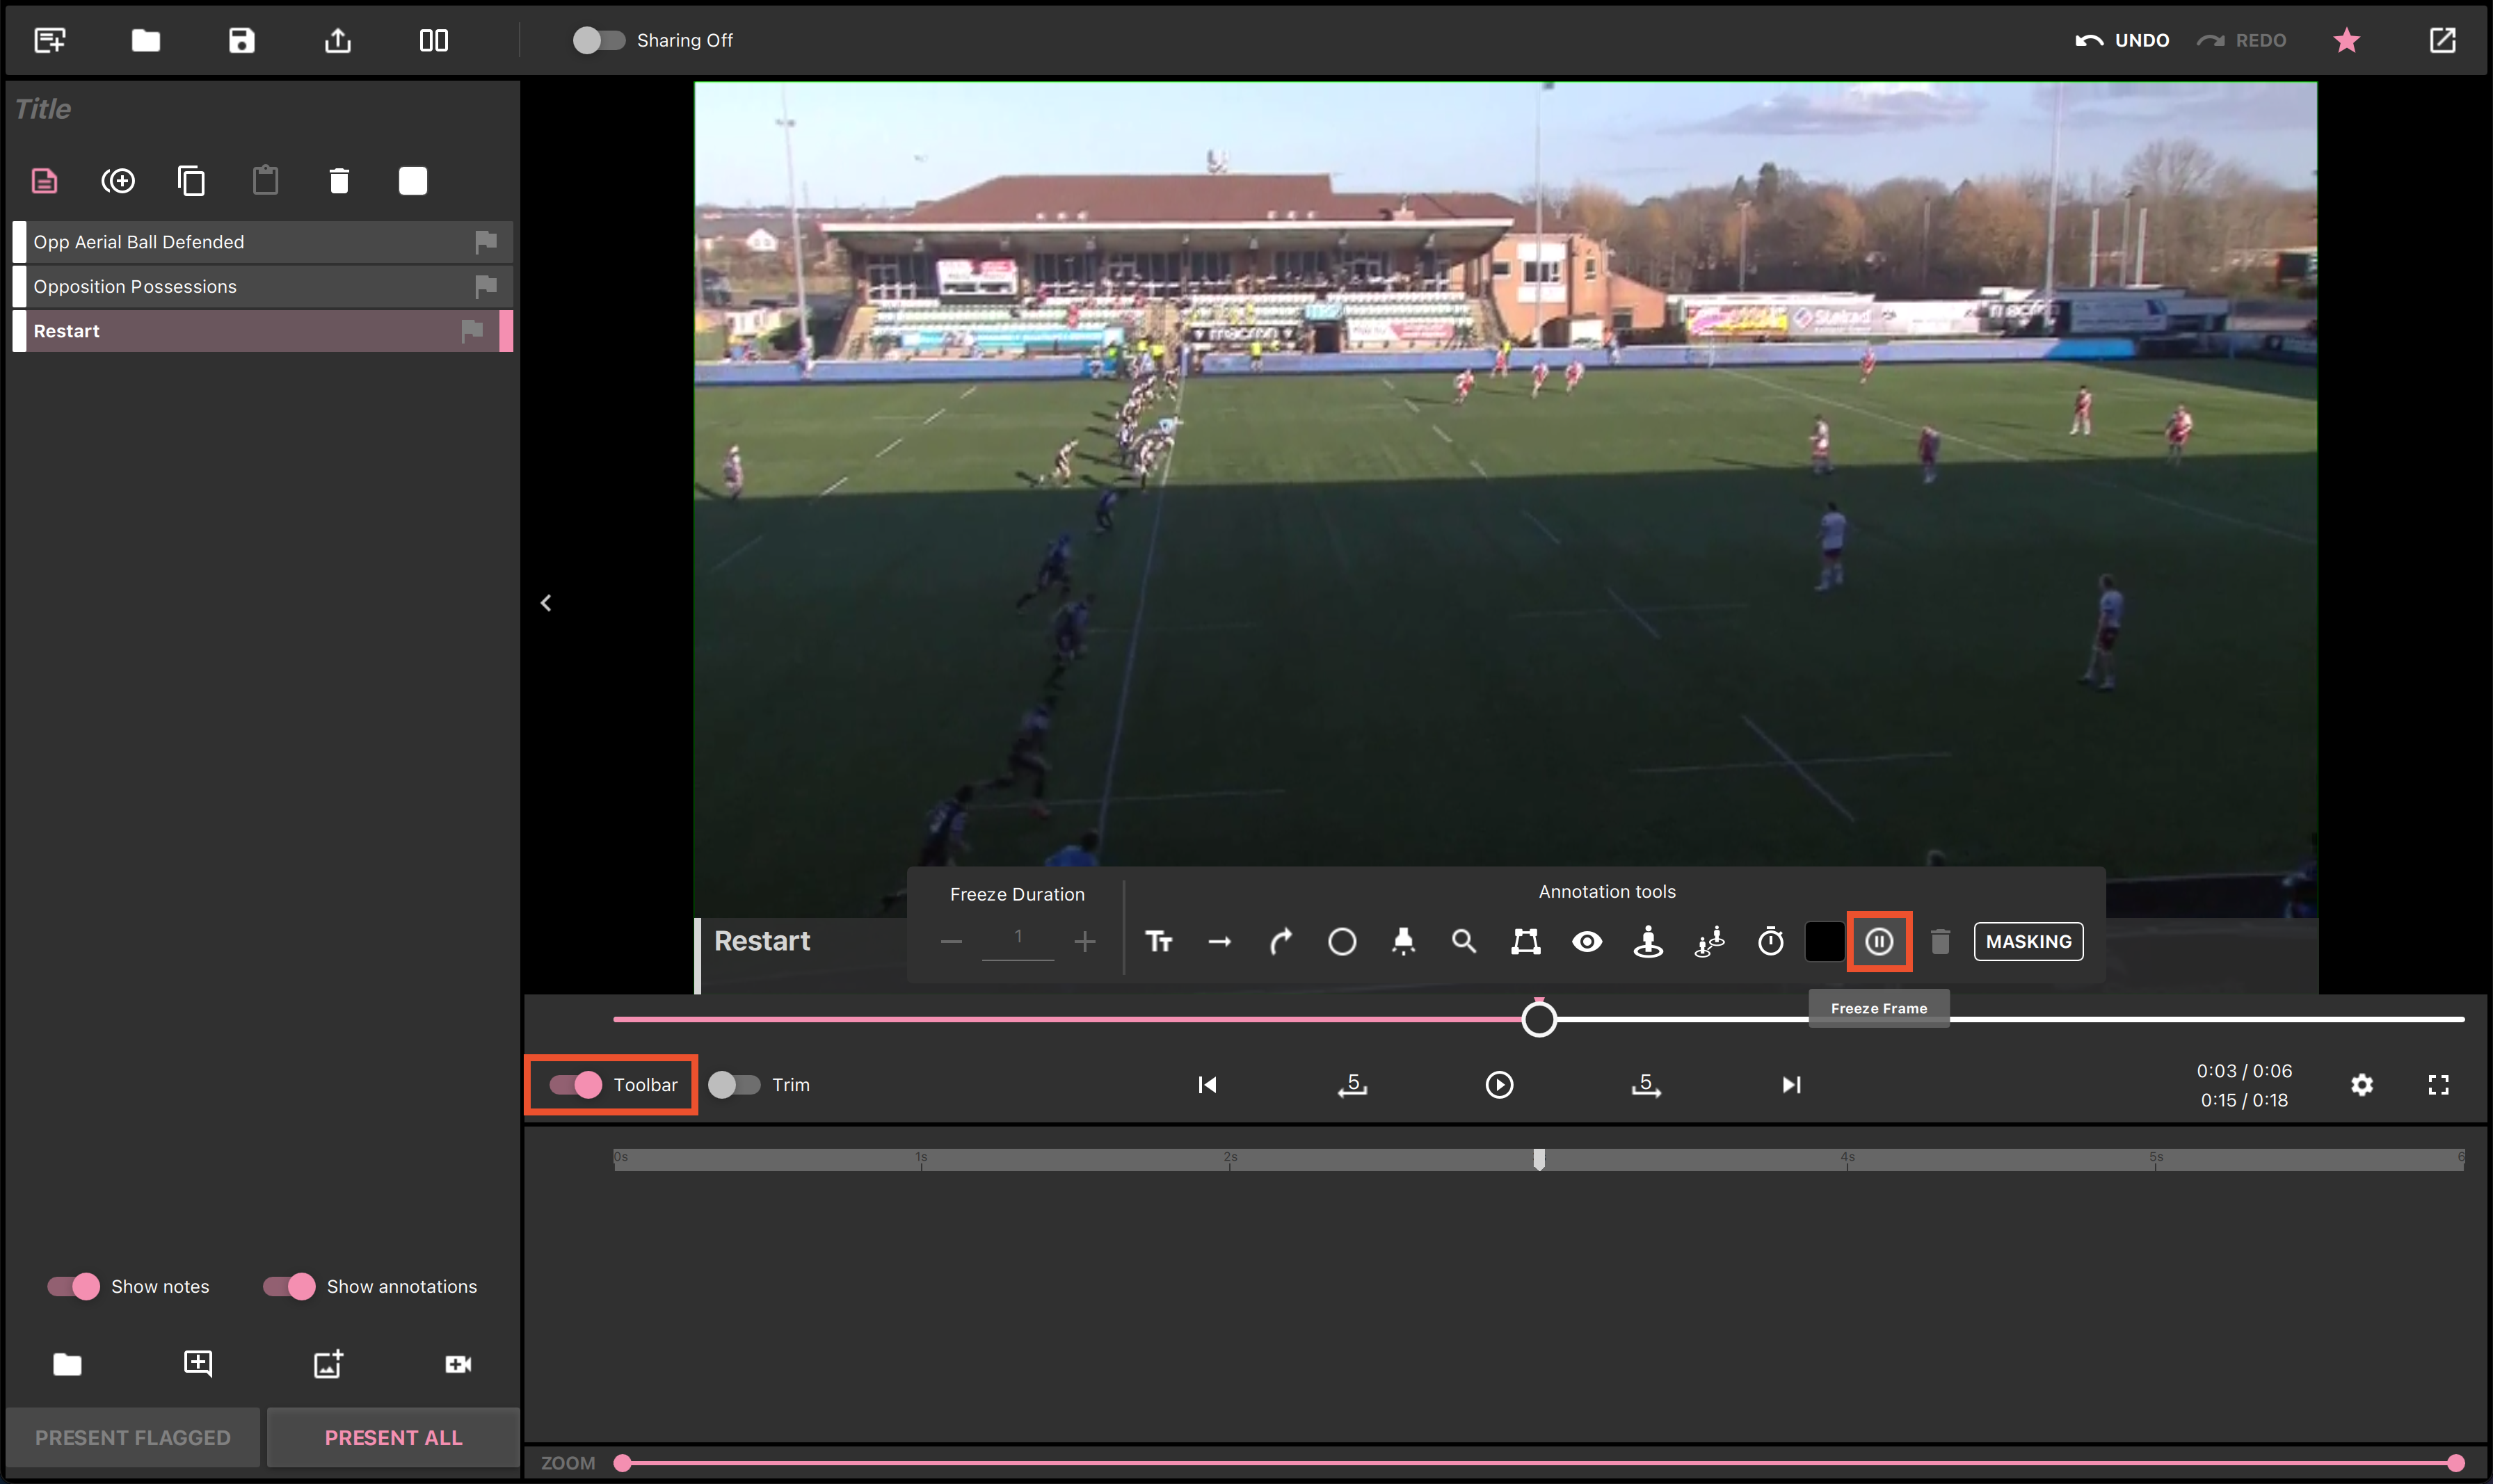Enter fullscreen mode
Viewport: 2493px width, 1484px height.
click(2438, 1084)
